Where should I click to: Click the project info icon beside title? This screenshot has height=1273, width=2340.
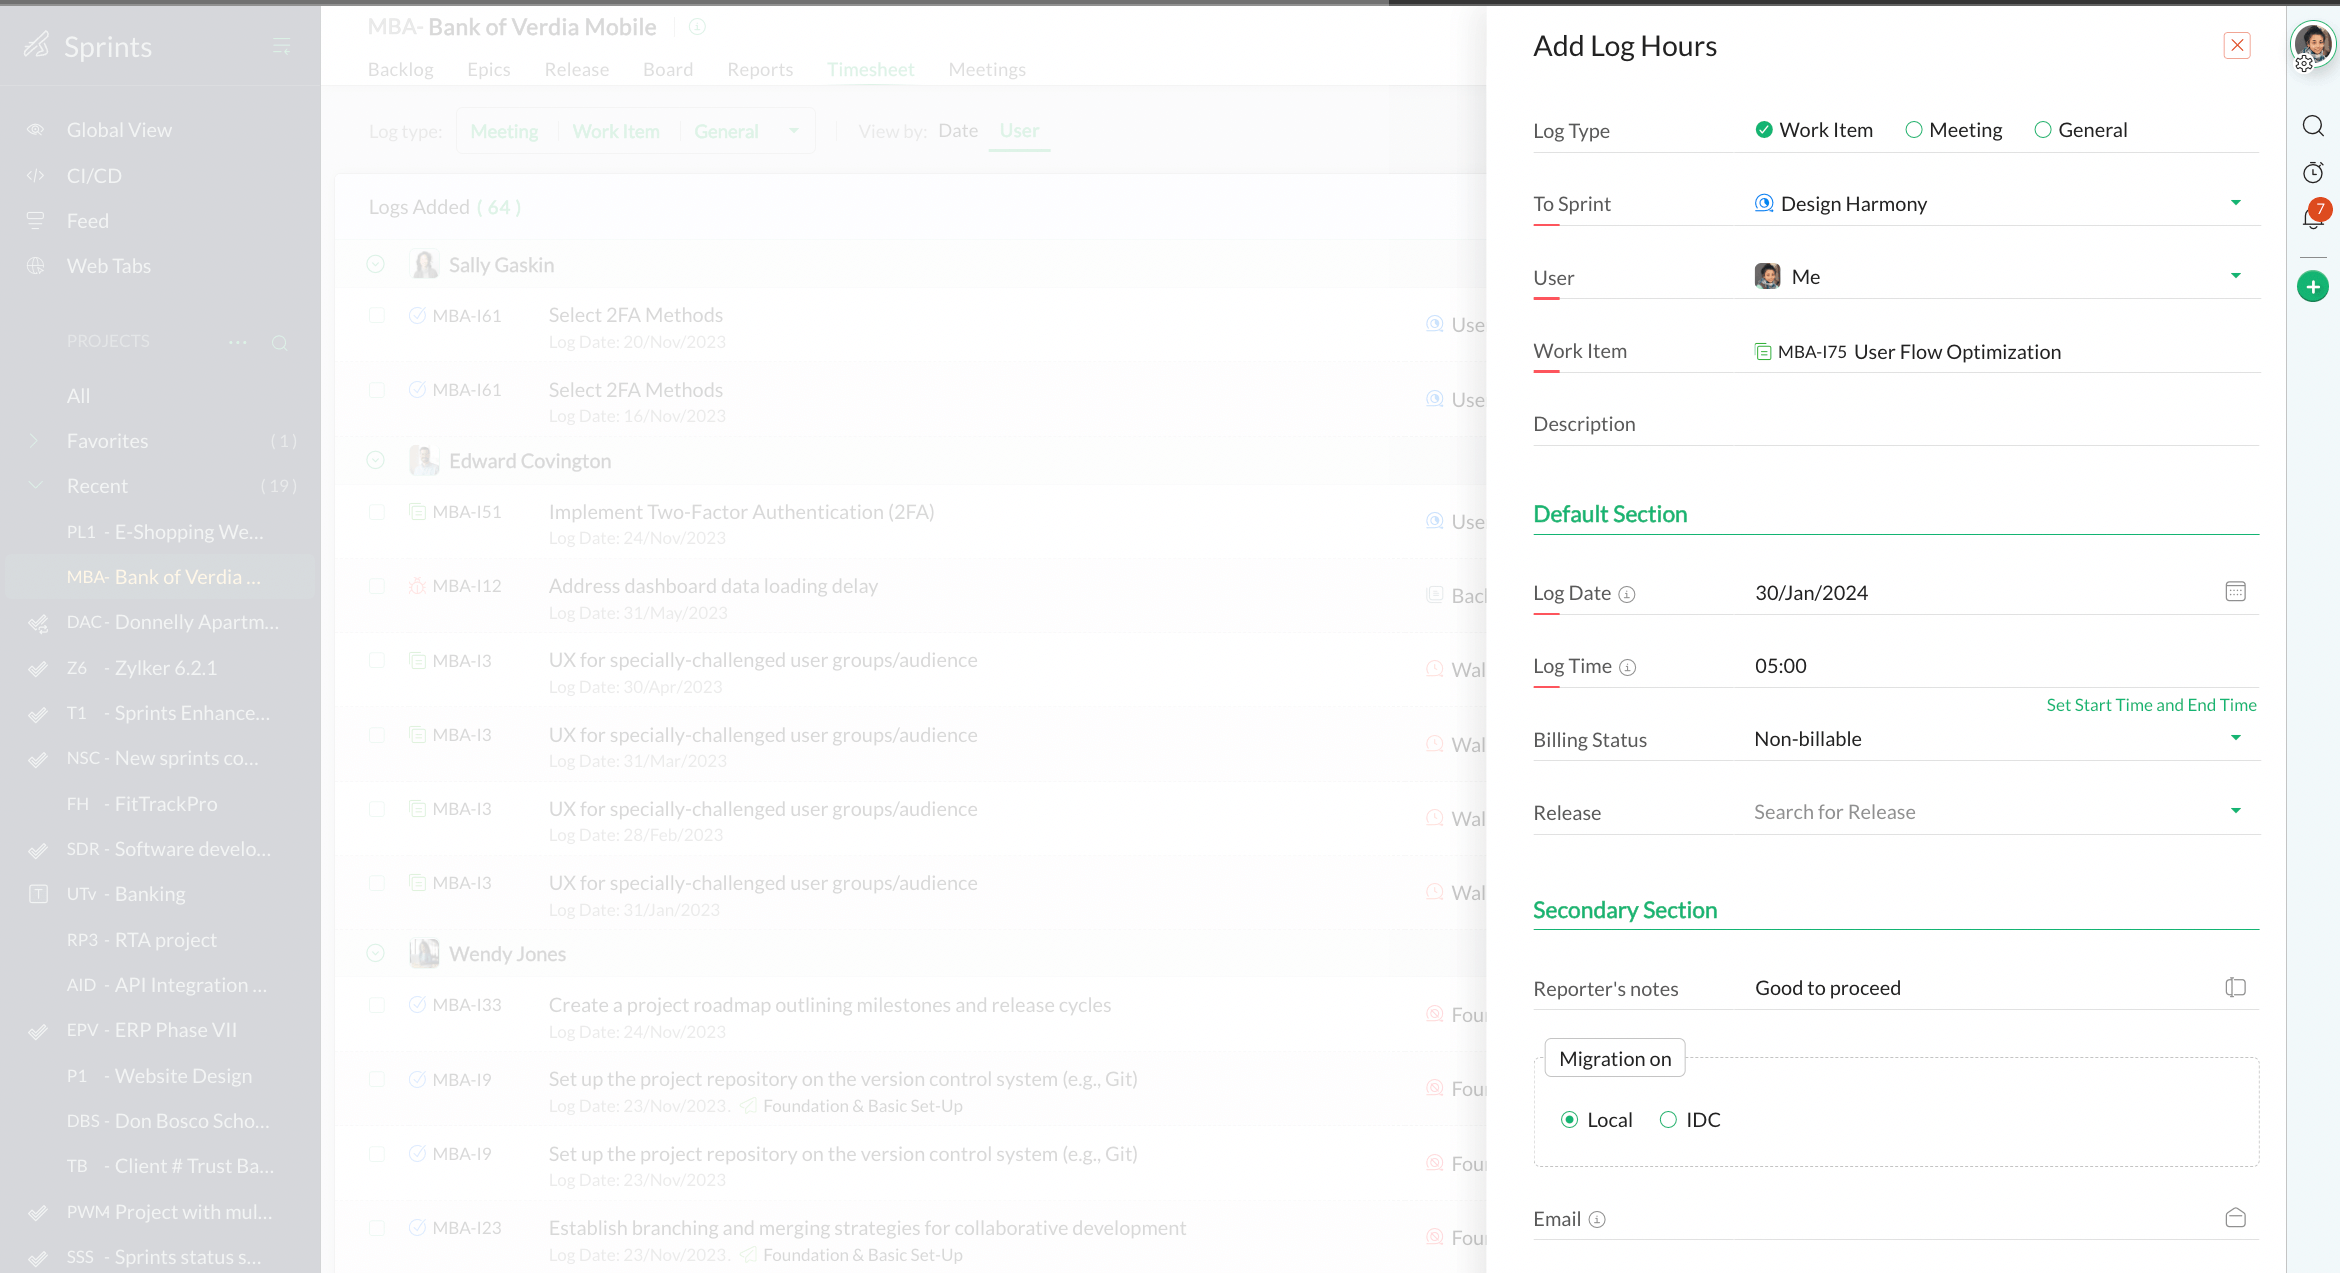coord(698,27)
